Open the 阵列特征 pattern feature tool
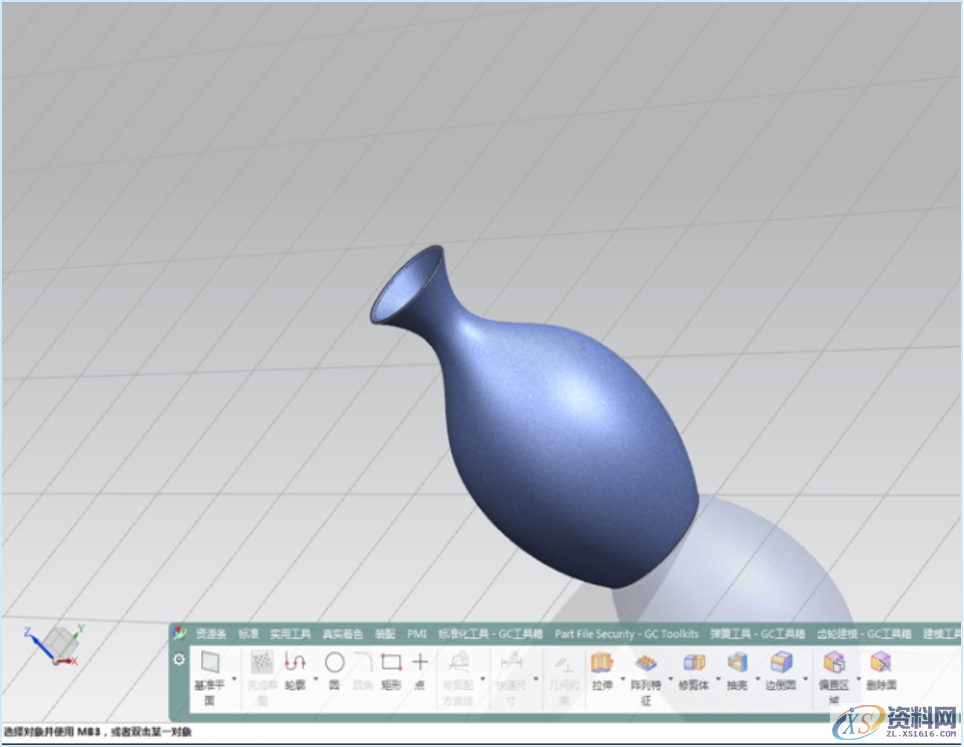Image resolution: width=964 pixels, height=747 pixels. pyautogui.click(x=645, y=663)
